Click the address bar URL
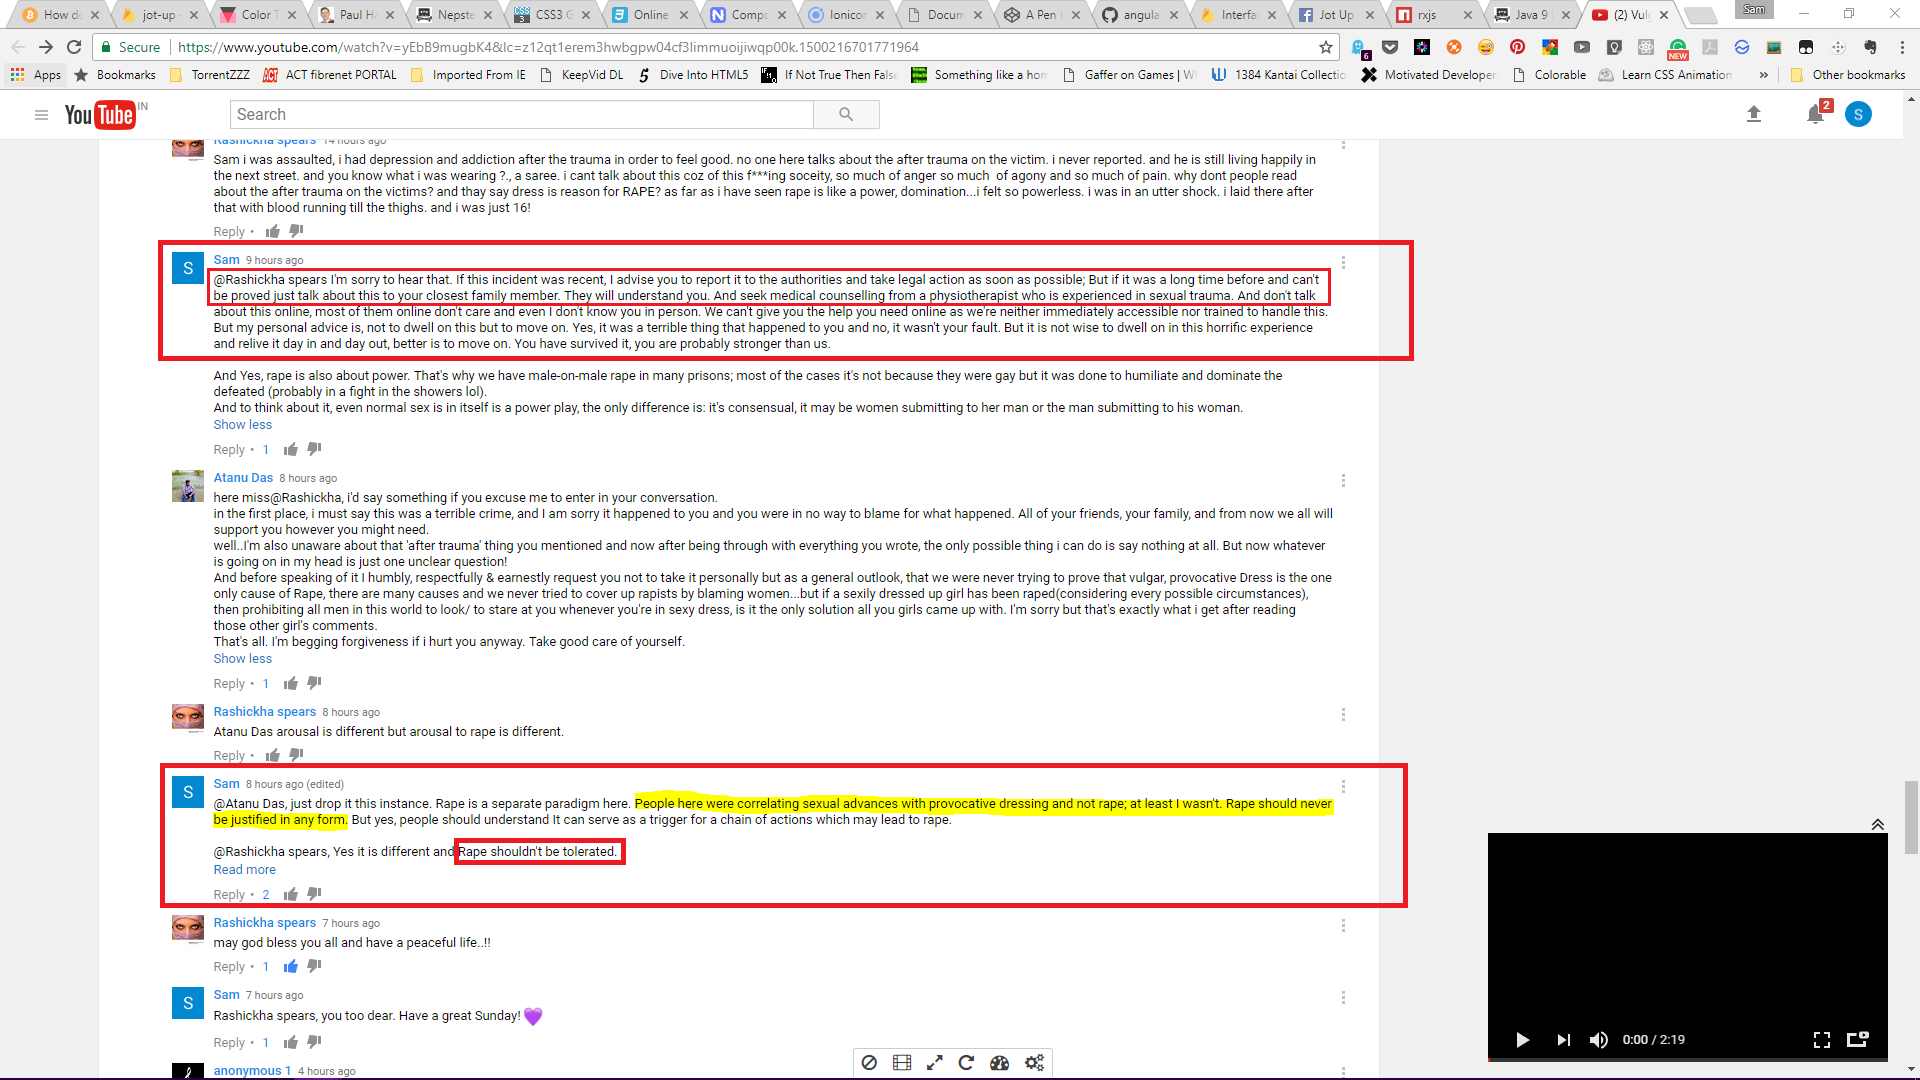 point(548,47)
